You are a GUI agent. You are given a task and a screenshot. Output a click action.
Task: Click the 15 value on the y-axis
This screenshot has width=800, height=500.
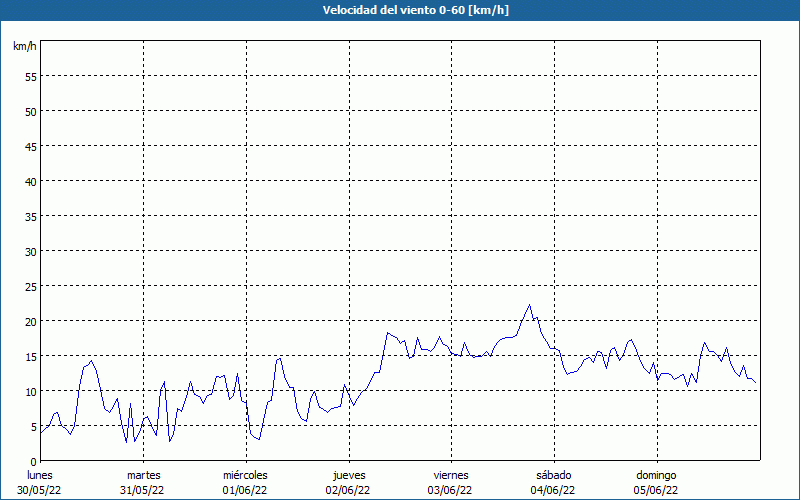click(31, 357)
